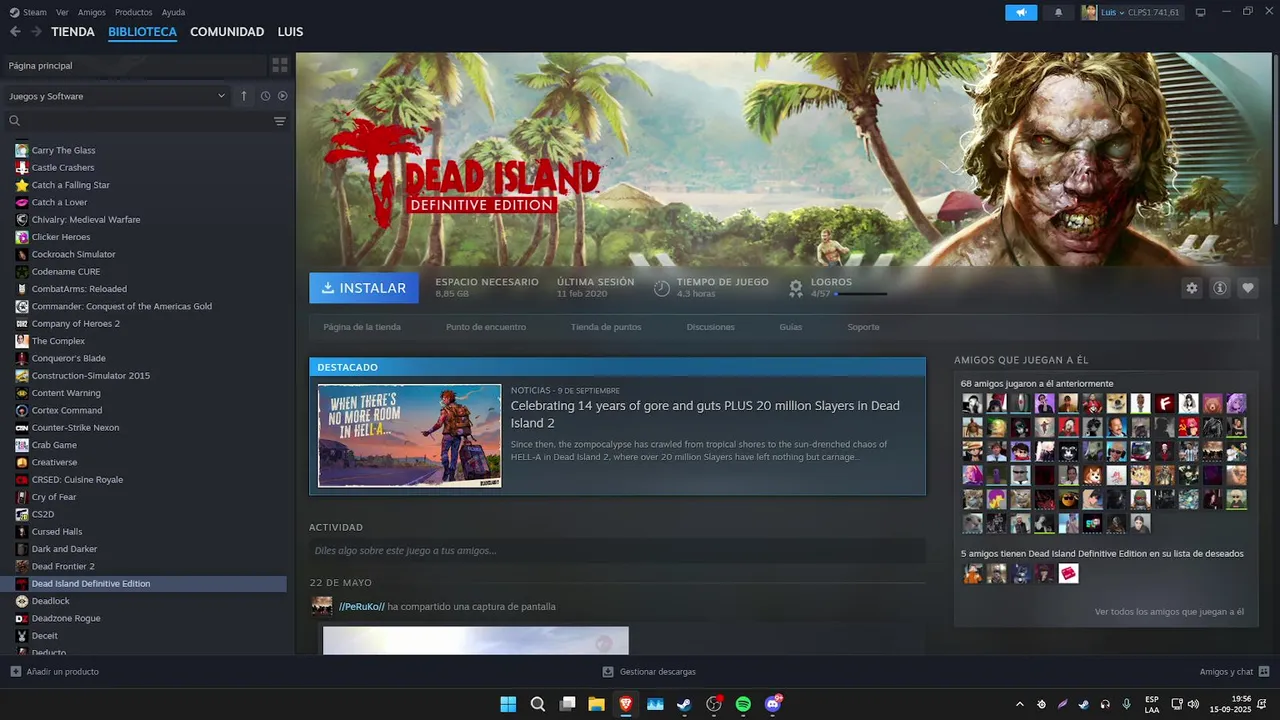
Task: Click the achievements (Logros) gear icon
Action: [x=796, y=288]
